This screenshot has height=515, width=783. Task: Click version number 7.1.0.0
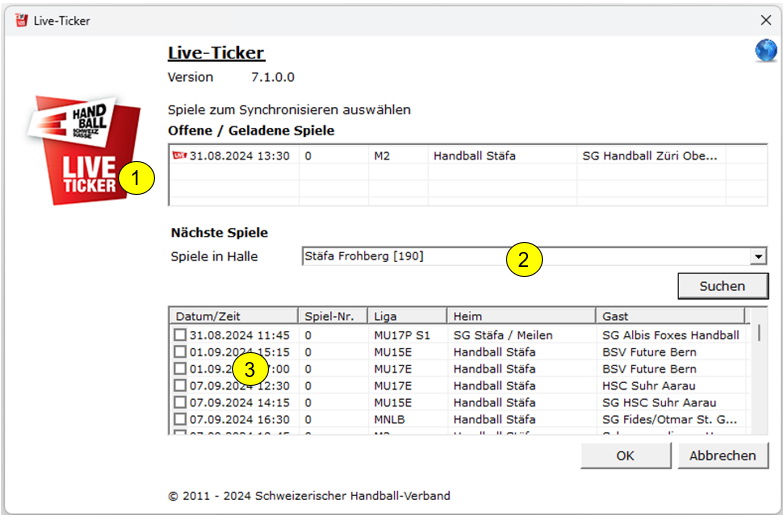[273, 77]
